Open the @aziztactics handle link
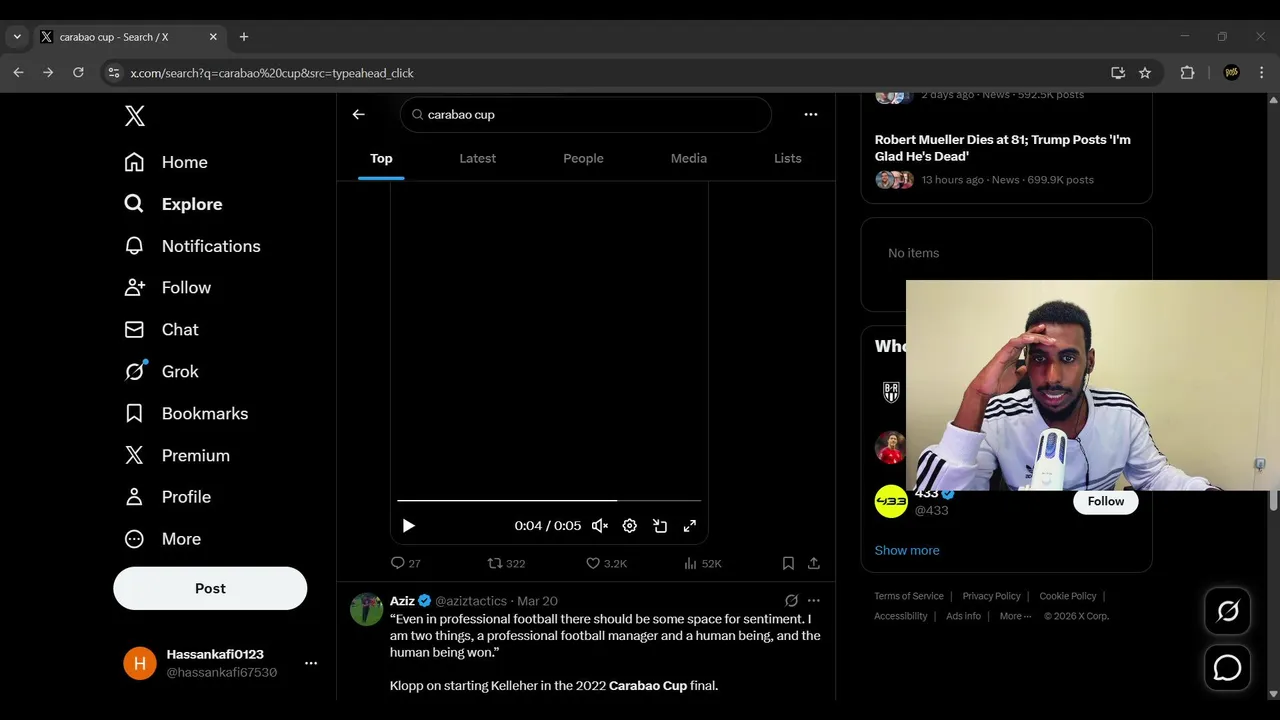Image resolution: width=1280 pixels, height=720 pixels. pyautogui.click(x=471, y=601)
